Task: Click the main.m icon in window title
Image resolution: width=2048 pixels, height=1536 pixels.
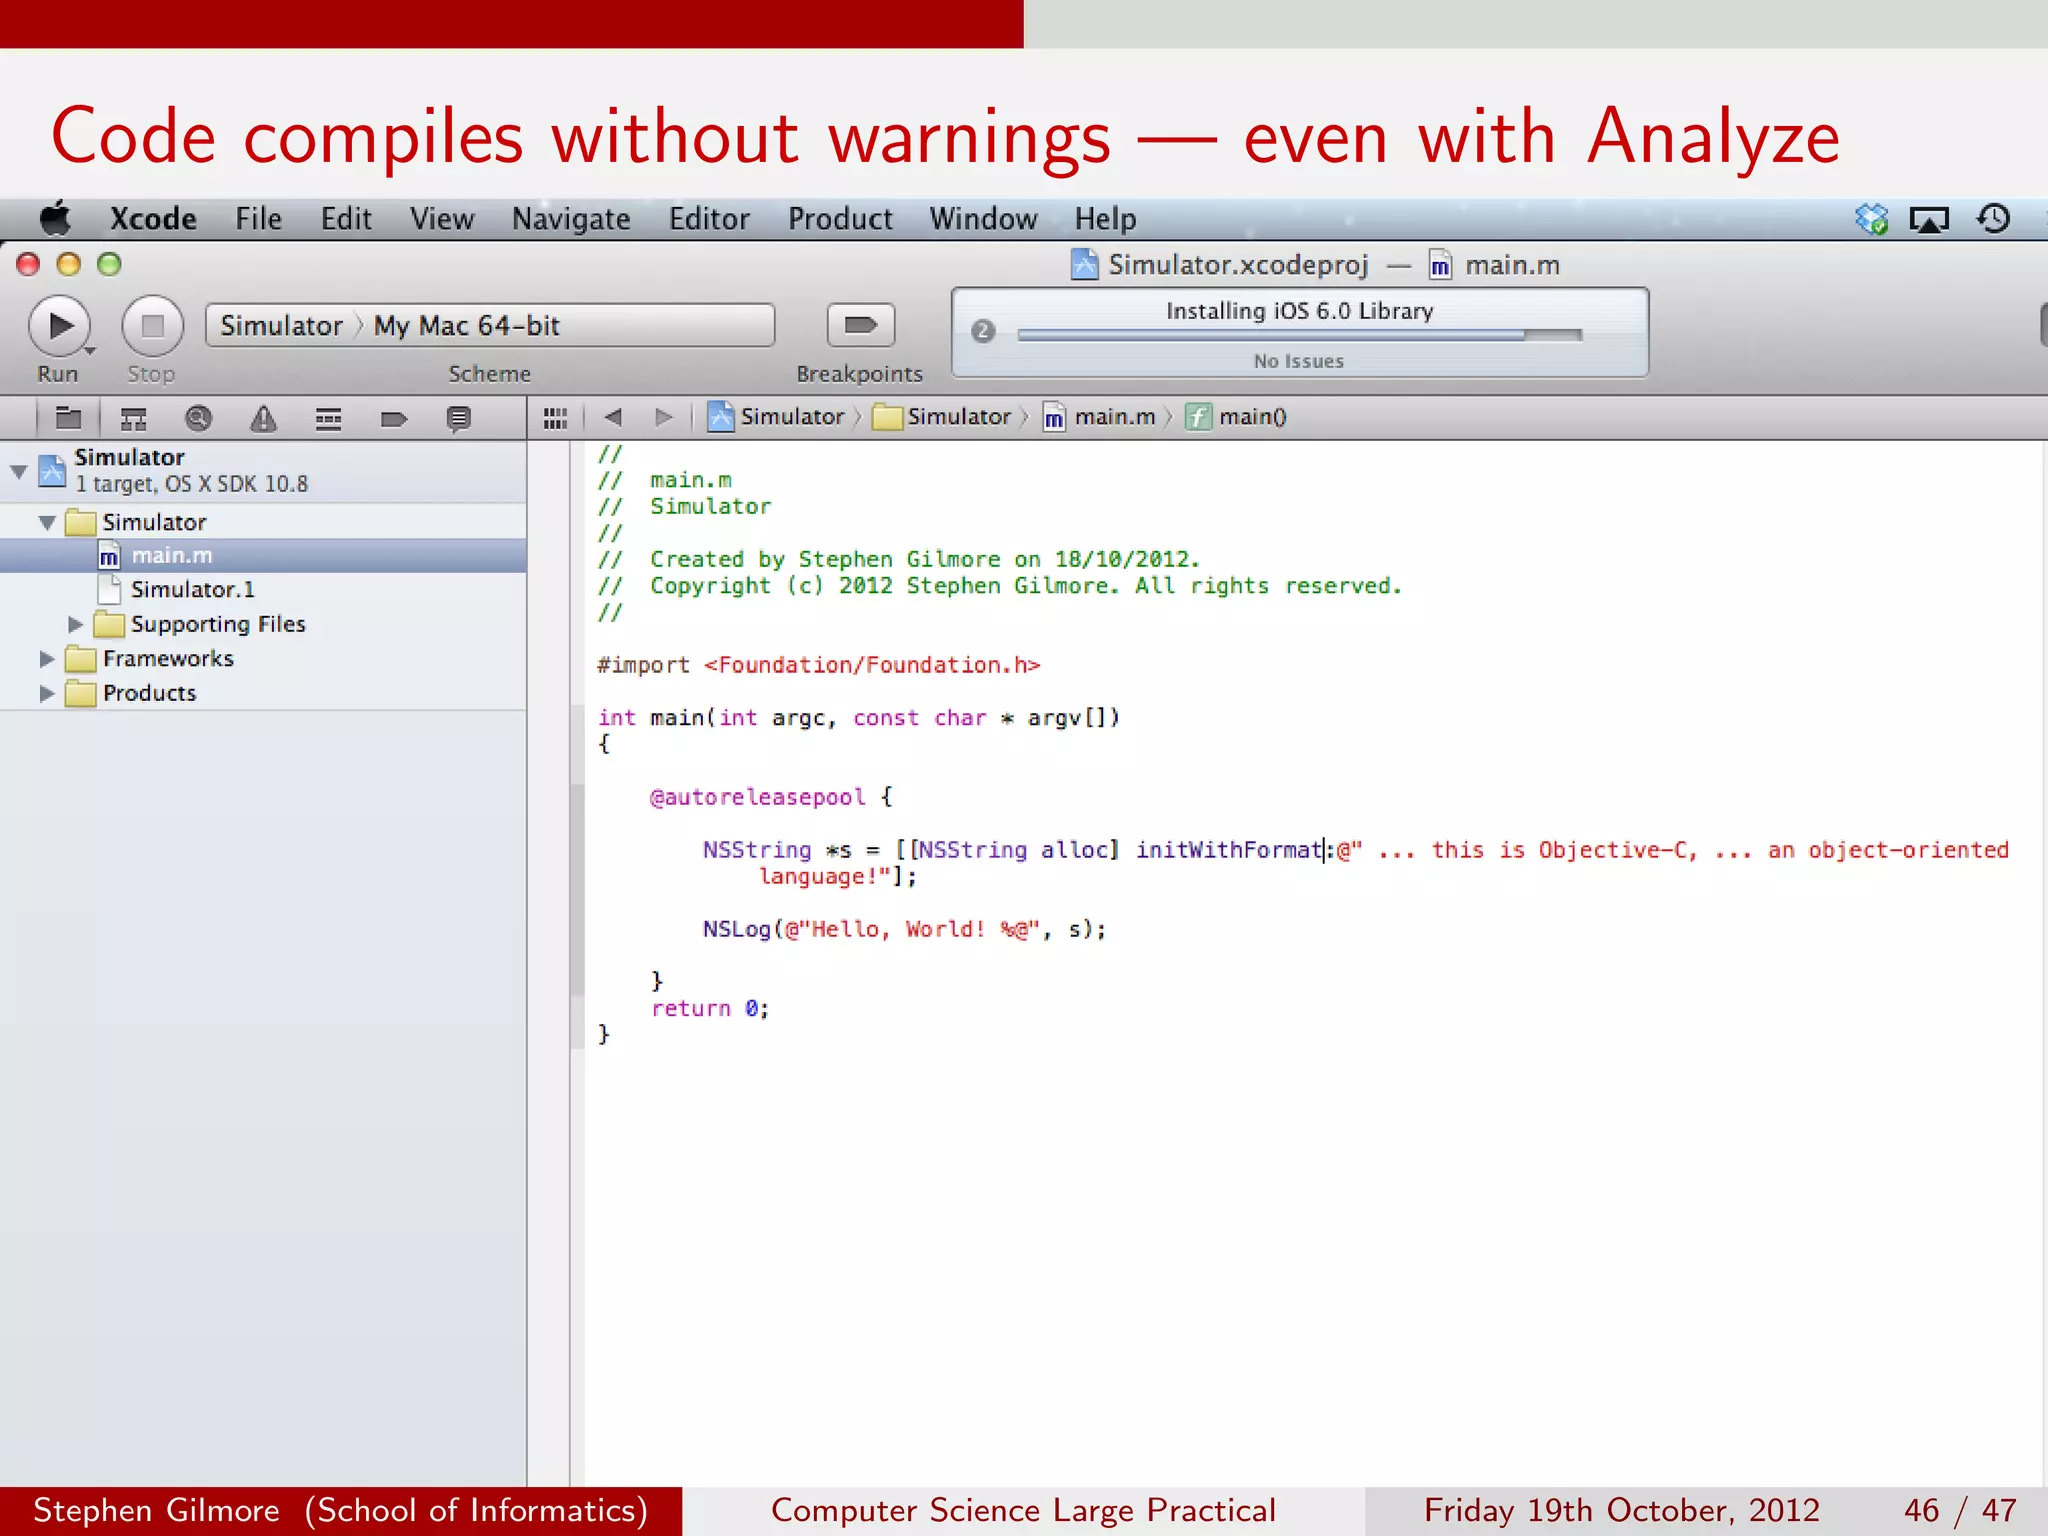Action: [x=1440, y=264]
